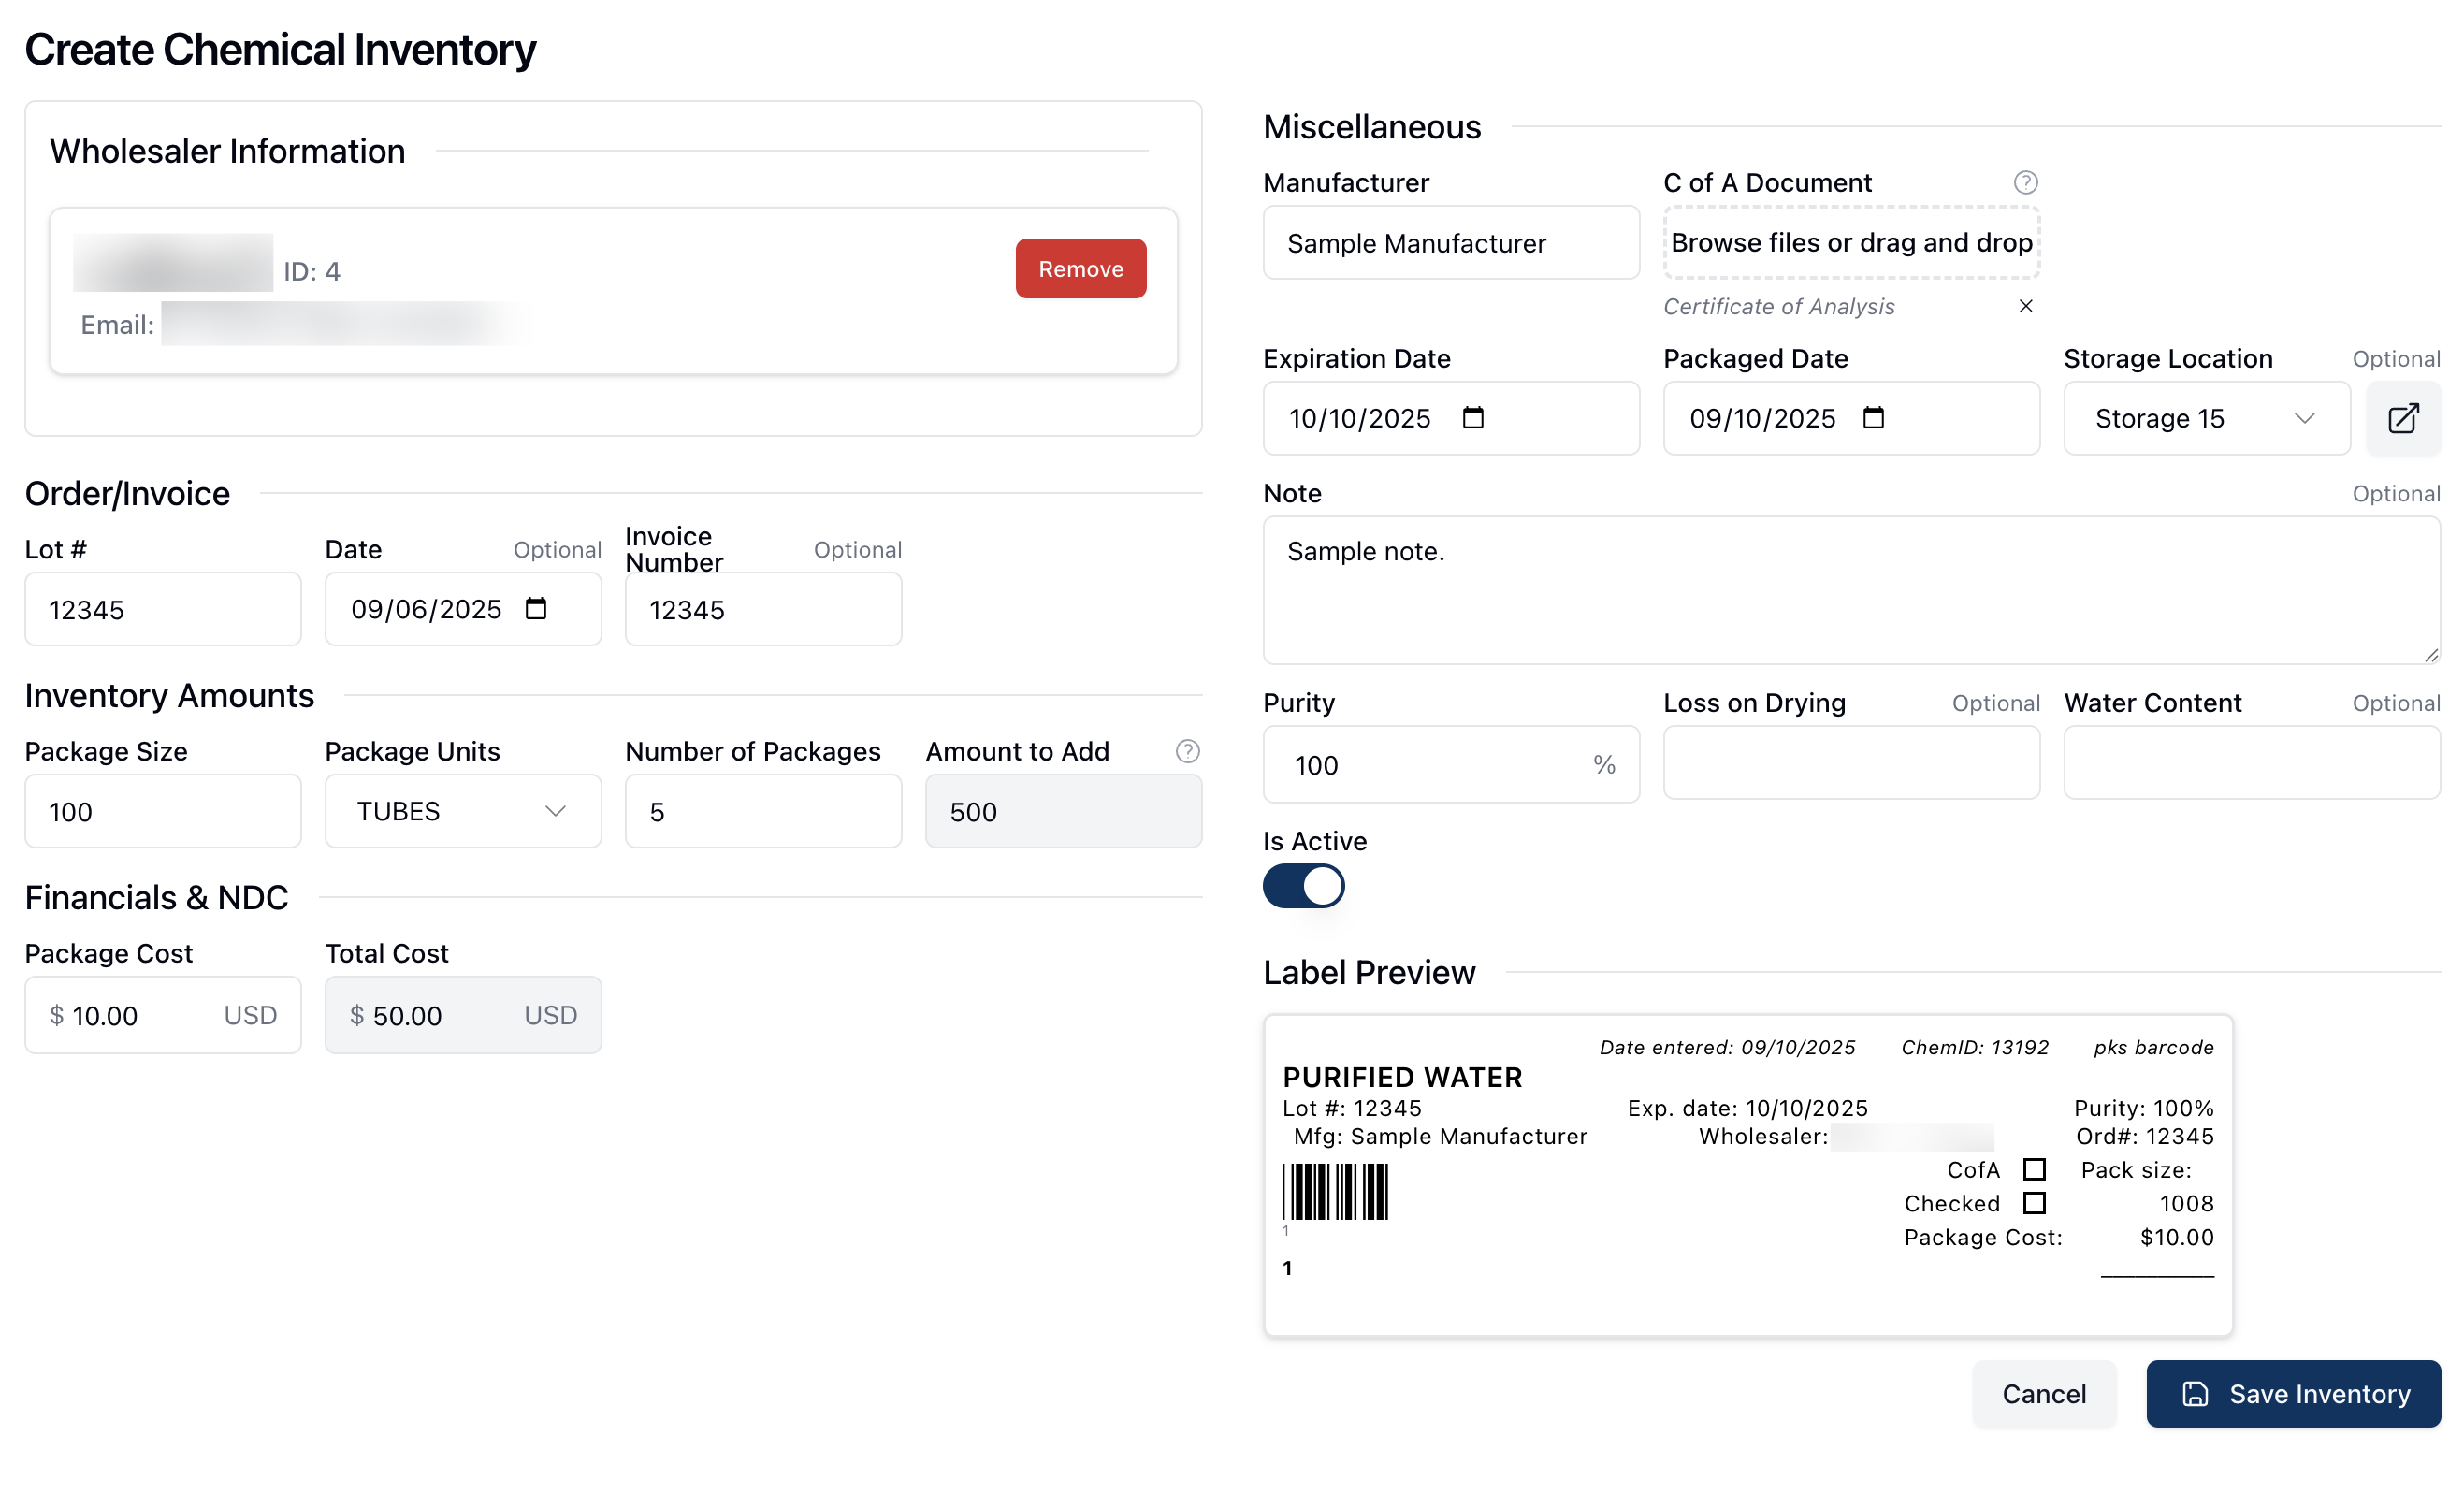Click the Save Inventory button
This screenshot has height=1493, width=2464.
[x=2293, y=1393]
